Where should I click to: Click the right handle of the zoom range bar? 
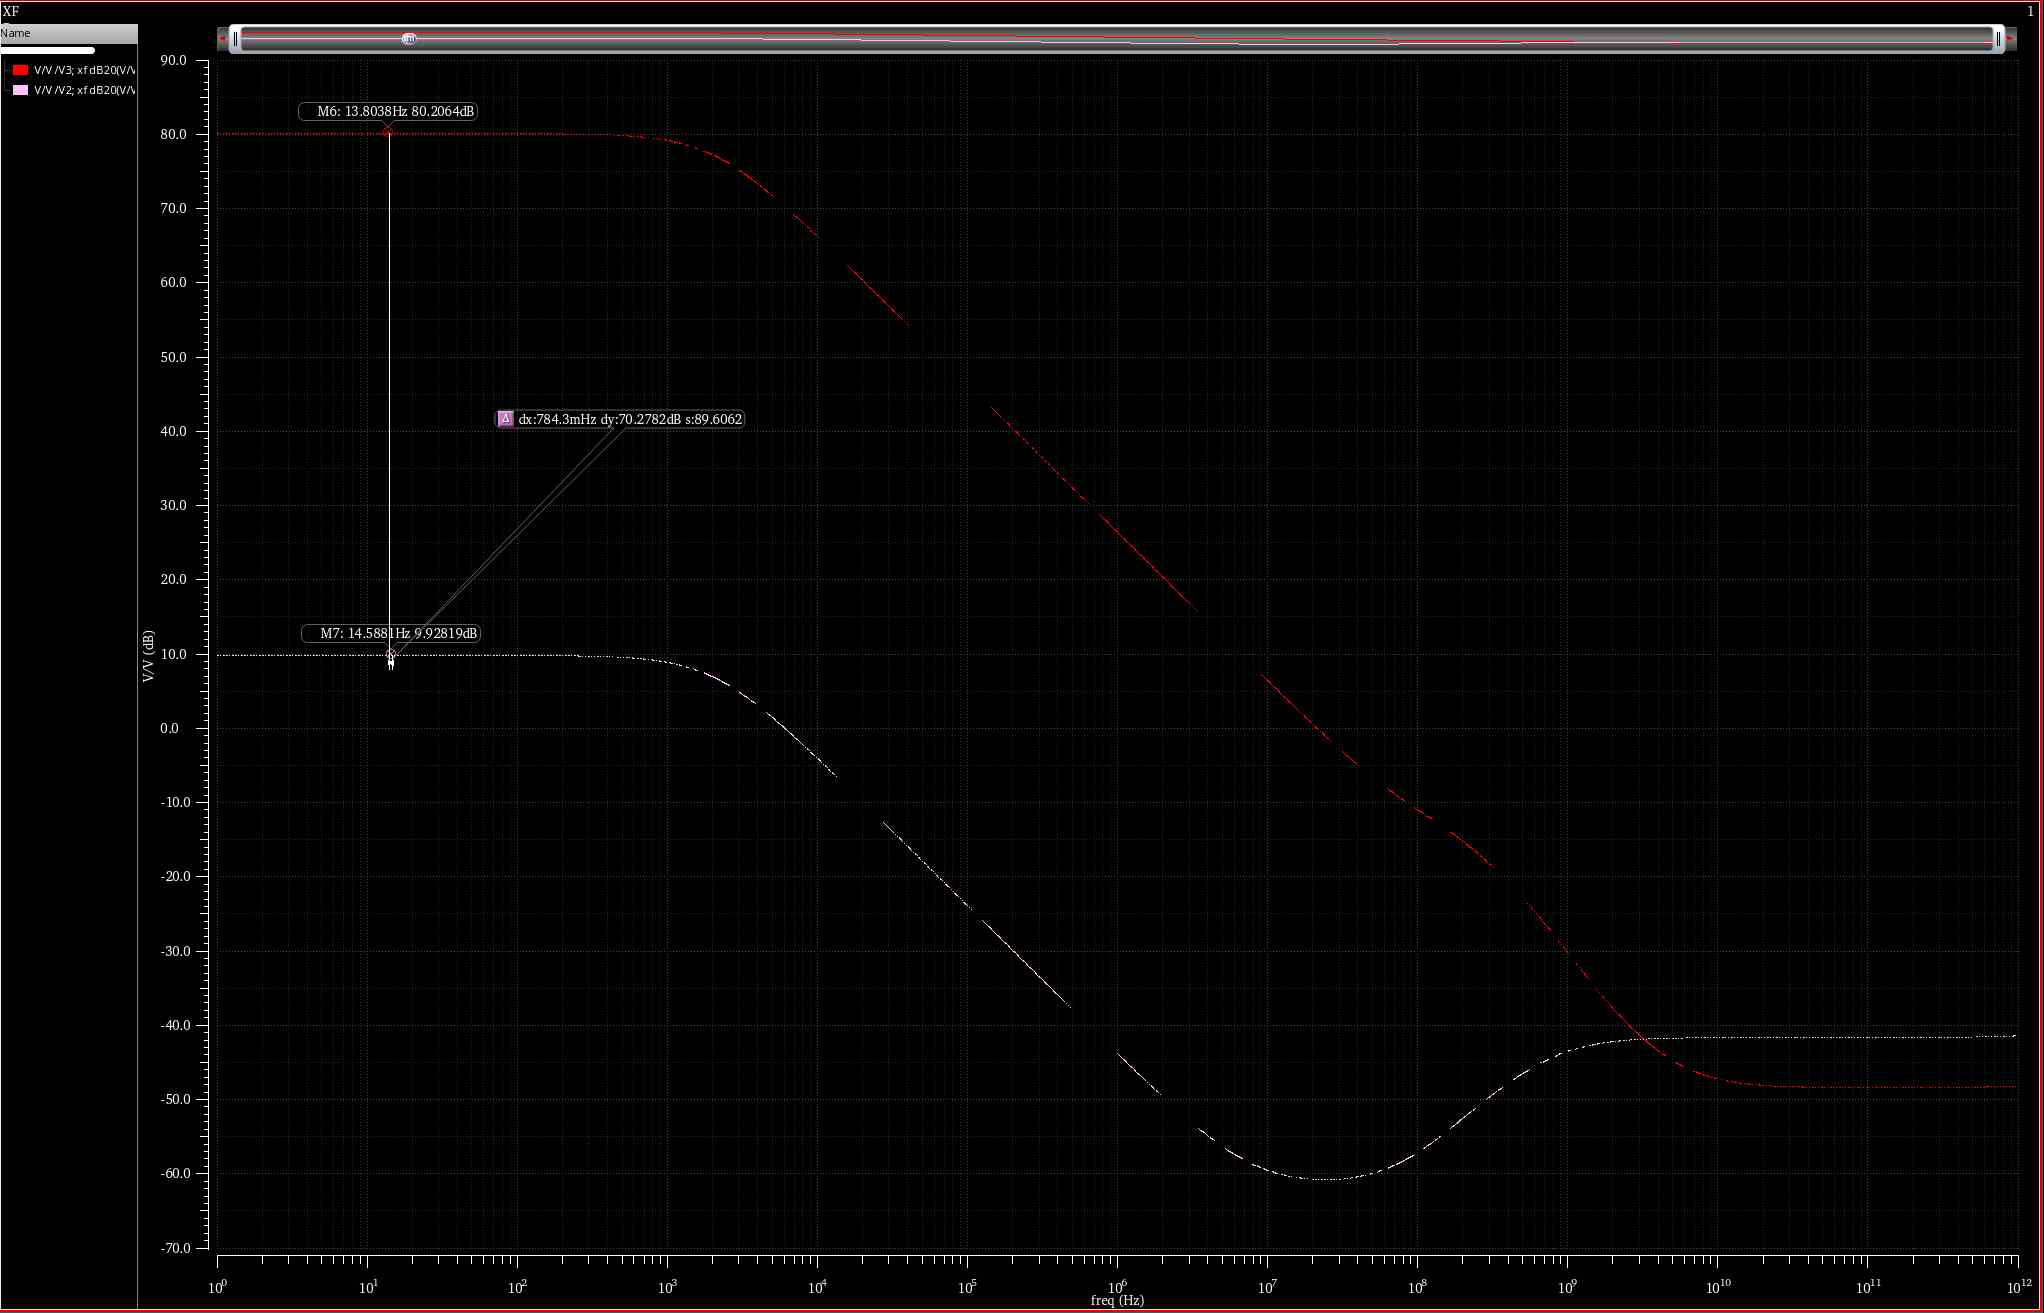pos(1998,39)
